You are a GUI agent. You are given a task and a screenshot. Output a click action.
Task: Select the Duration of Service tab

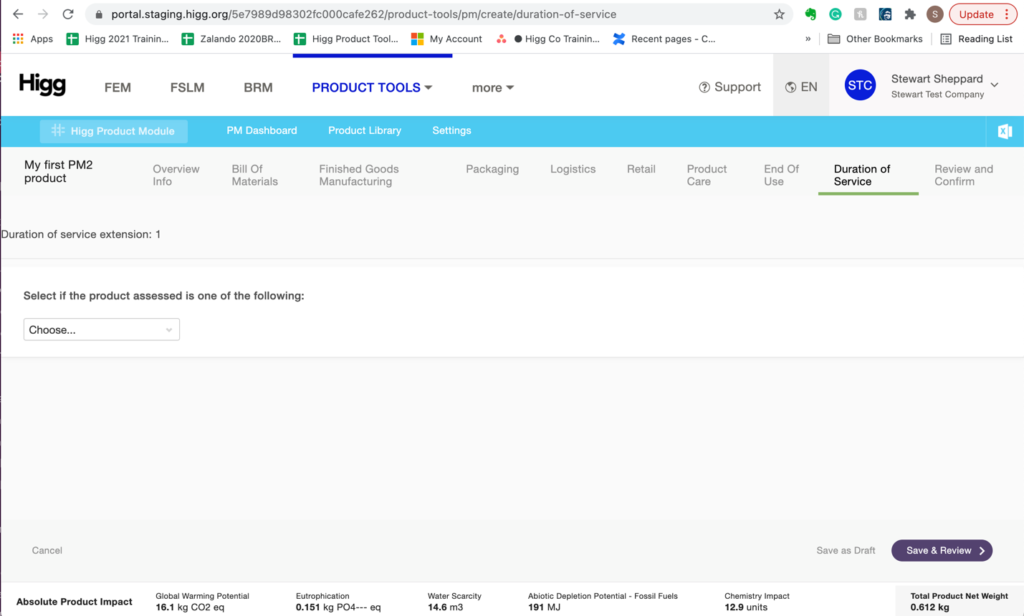pos(862,175)
